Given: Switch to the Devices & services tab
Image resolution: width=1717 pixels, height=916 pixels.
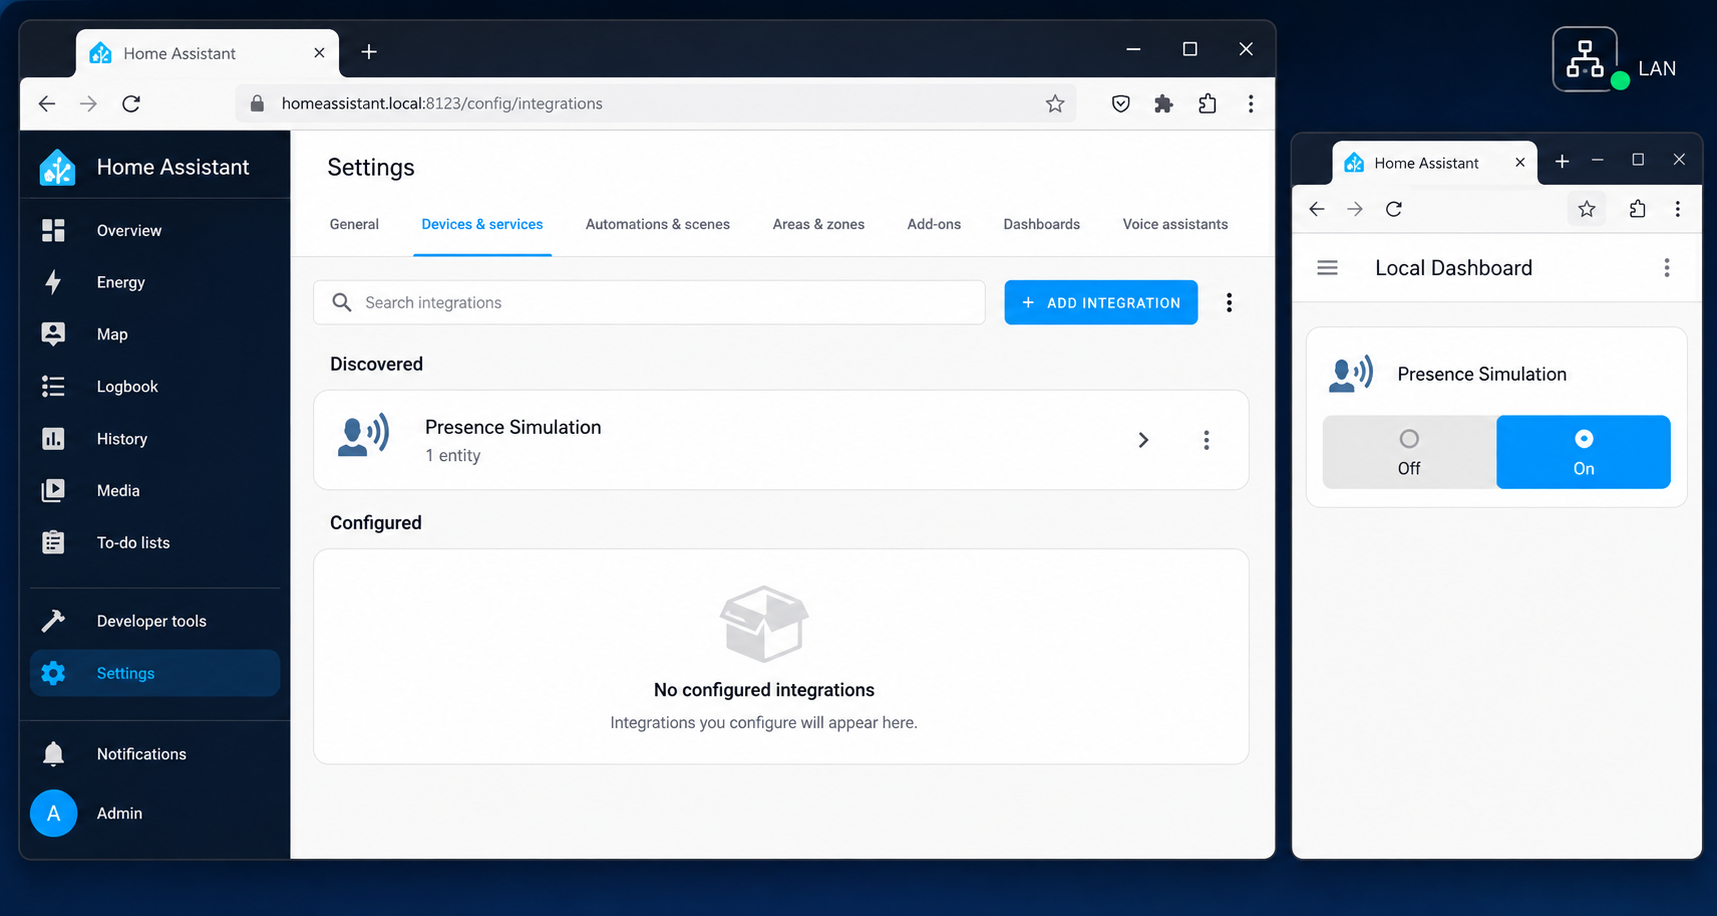Looking at the screenshot, I should tap(482, 224).
